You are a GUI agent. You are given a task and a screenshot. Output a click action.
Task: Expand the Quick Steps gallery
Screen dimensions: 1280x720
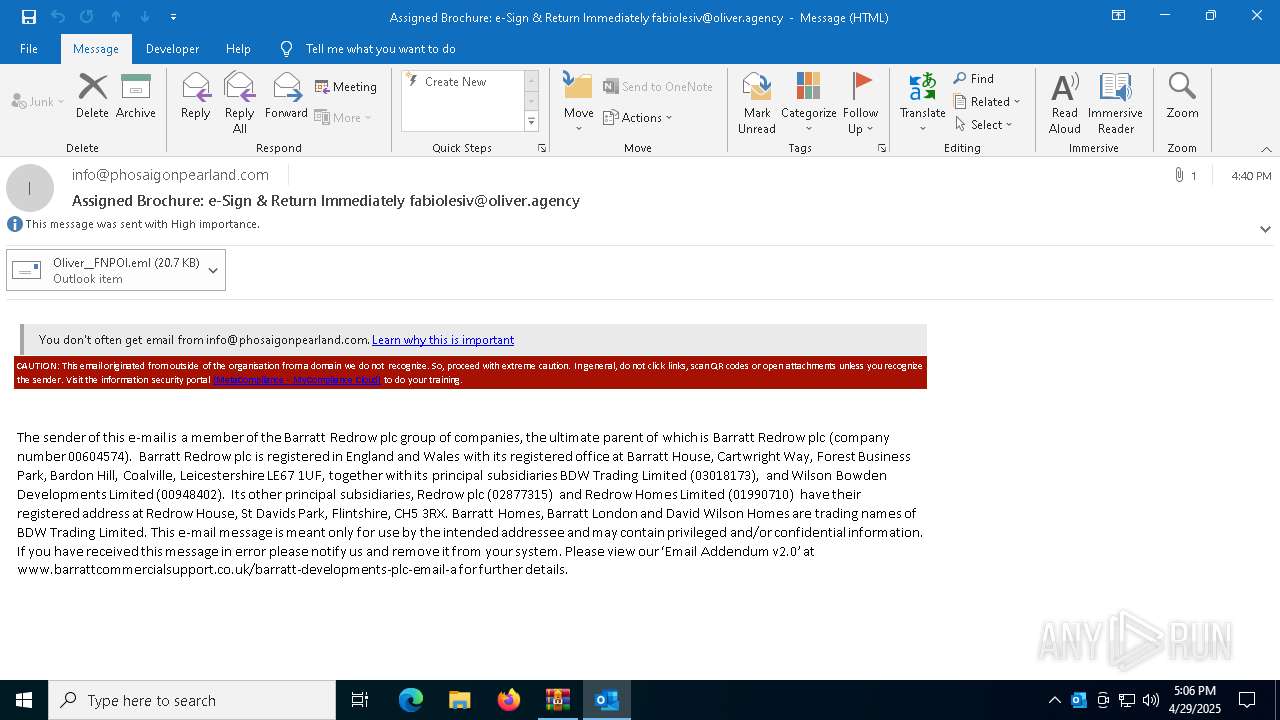pyautogui.click(x=531, y=122)
